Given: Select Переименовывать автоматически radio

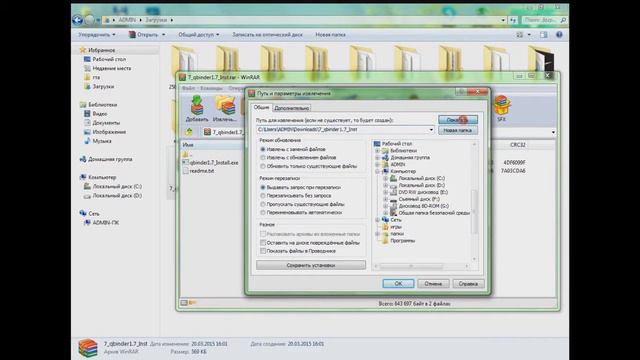Looking at the screenshot, I should point(263,213).
